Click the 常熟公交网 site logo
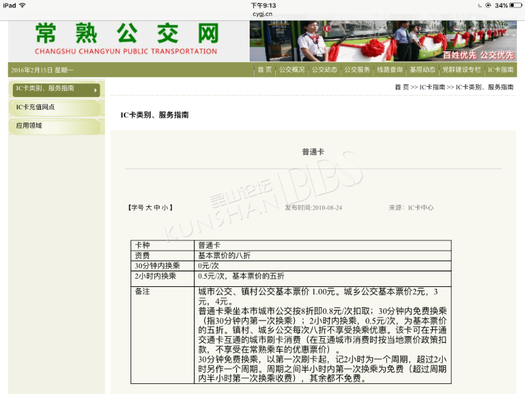 [x=127, y=38]
